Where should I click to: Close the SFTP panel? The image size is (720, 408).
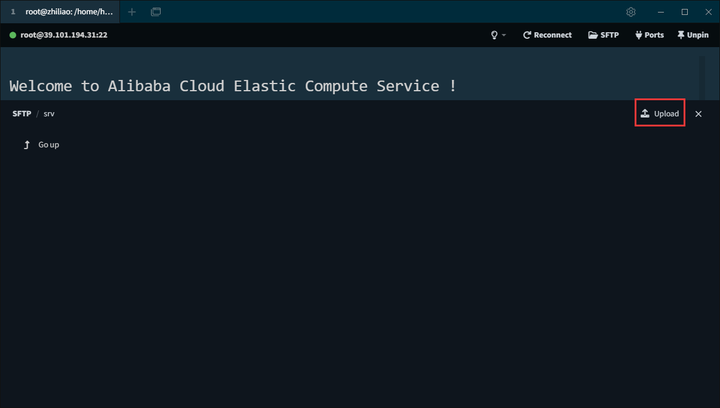click(x=698, y=114)
